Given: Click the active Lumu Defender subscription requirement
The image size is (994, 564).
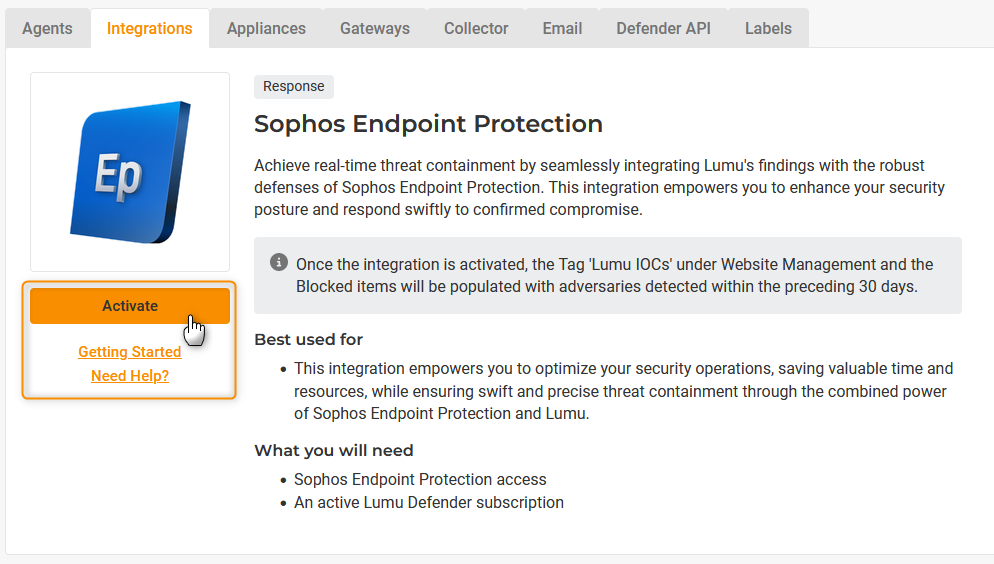Looking at the screenshot, I should [429, 502].
